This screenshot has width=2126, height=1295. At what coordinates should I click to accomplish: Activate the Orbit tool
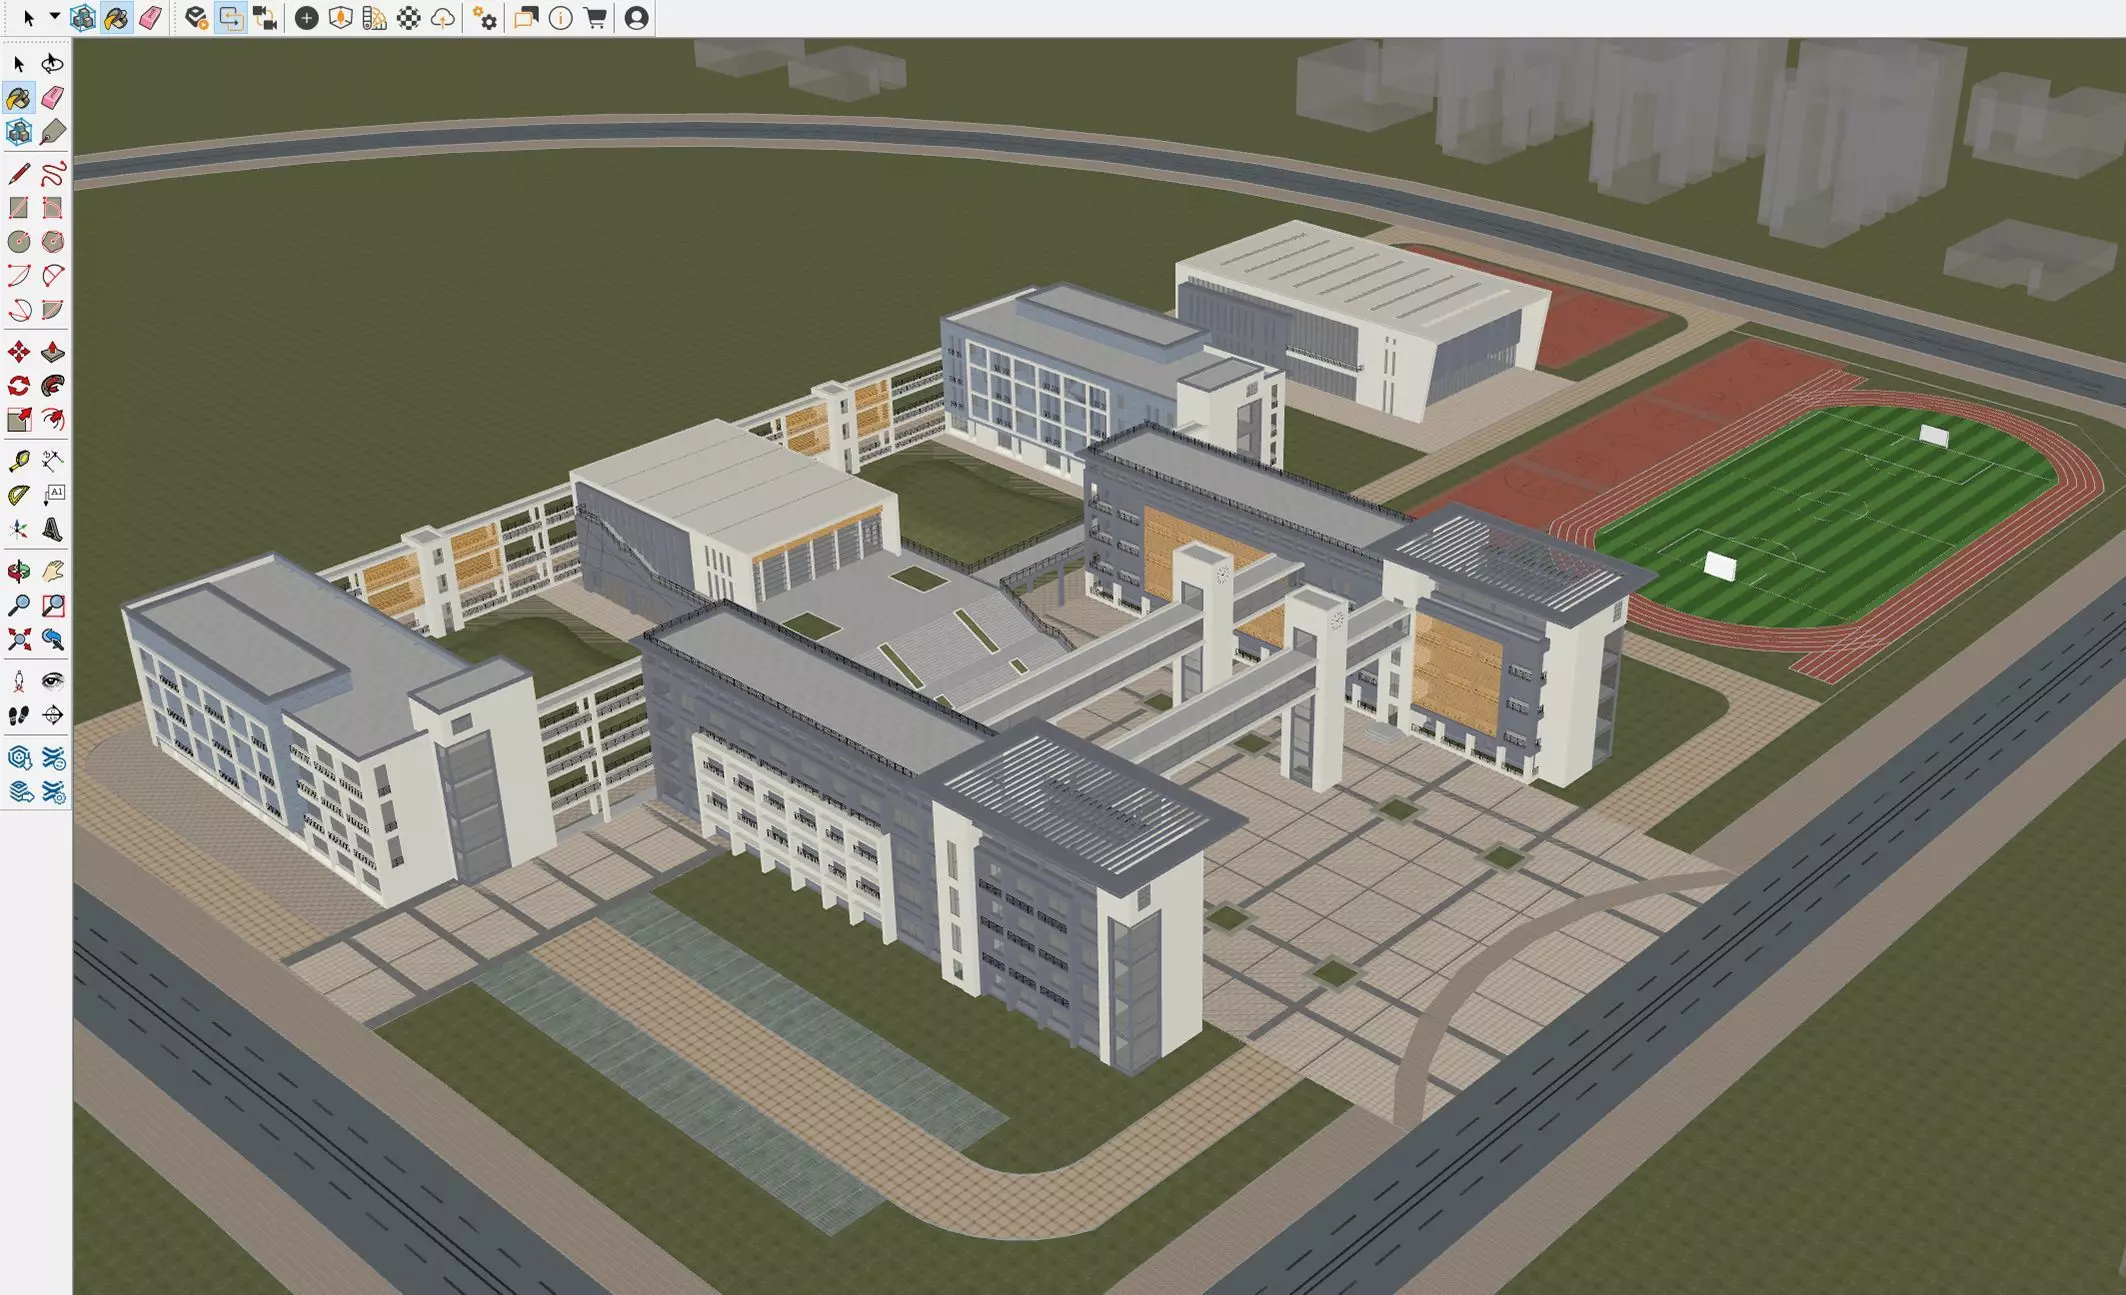tap(19, 572)
